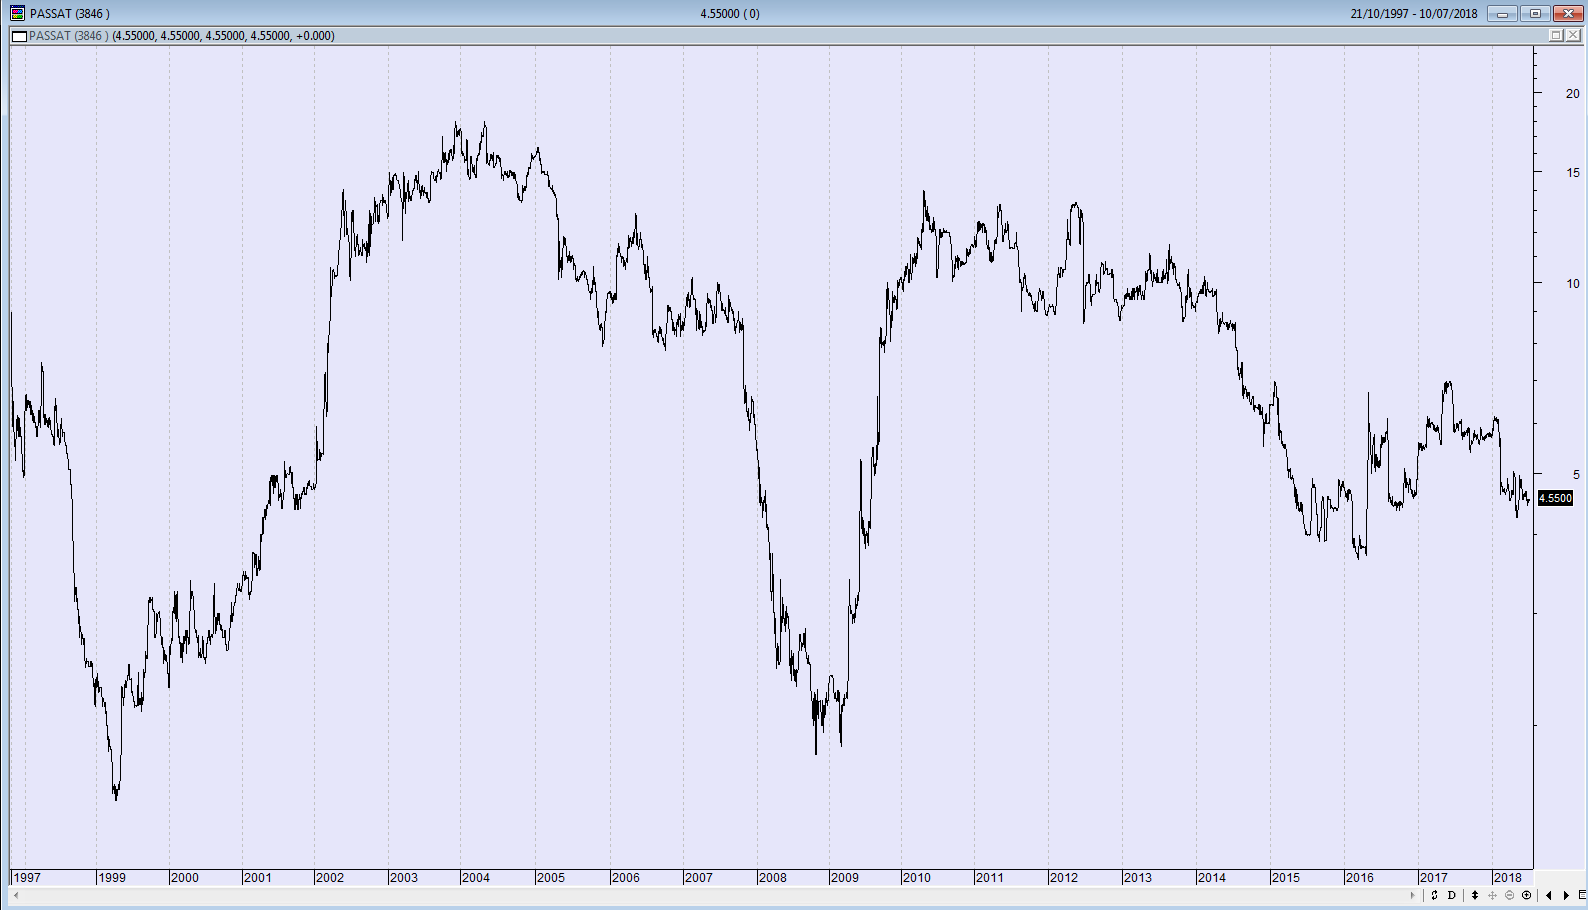Click the 2017 label on time axis

click(1434, 878)
